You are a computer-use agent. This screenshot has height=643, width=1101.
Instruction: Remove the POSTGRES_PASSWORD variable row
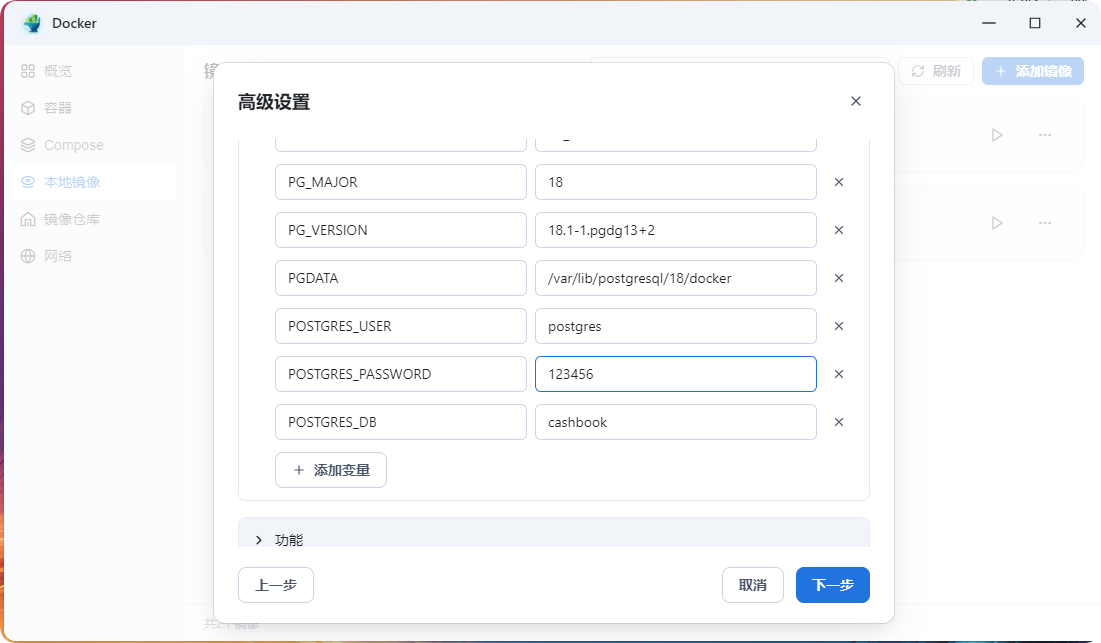tap(839, 374)
